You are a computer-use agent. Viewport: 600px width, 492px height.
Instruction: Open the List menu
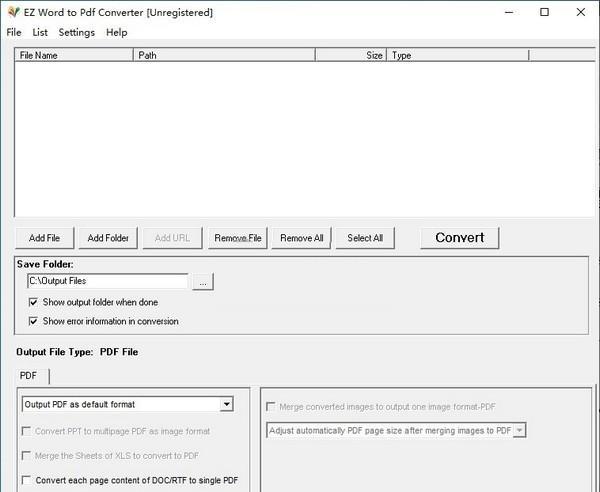[40, 33]
